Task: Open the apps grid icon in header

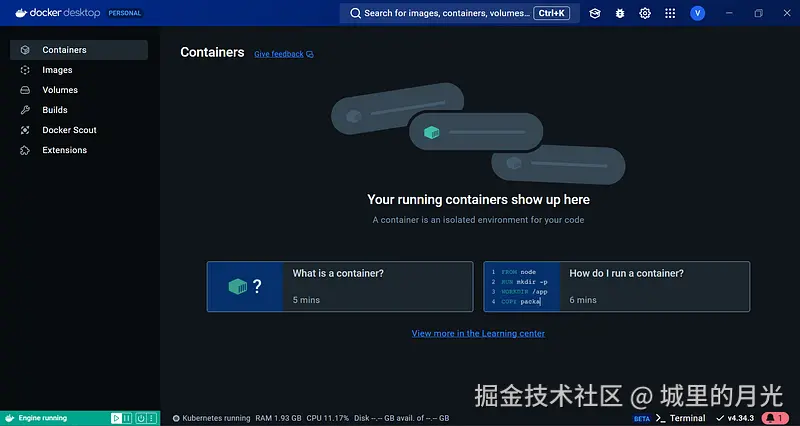Action: tap(670, 13)
